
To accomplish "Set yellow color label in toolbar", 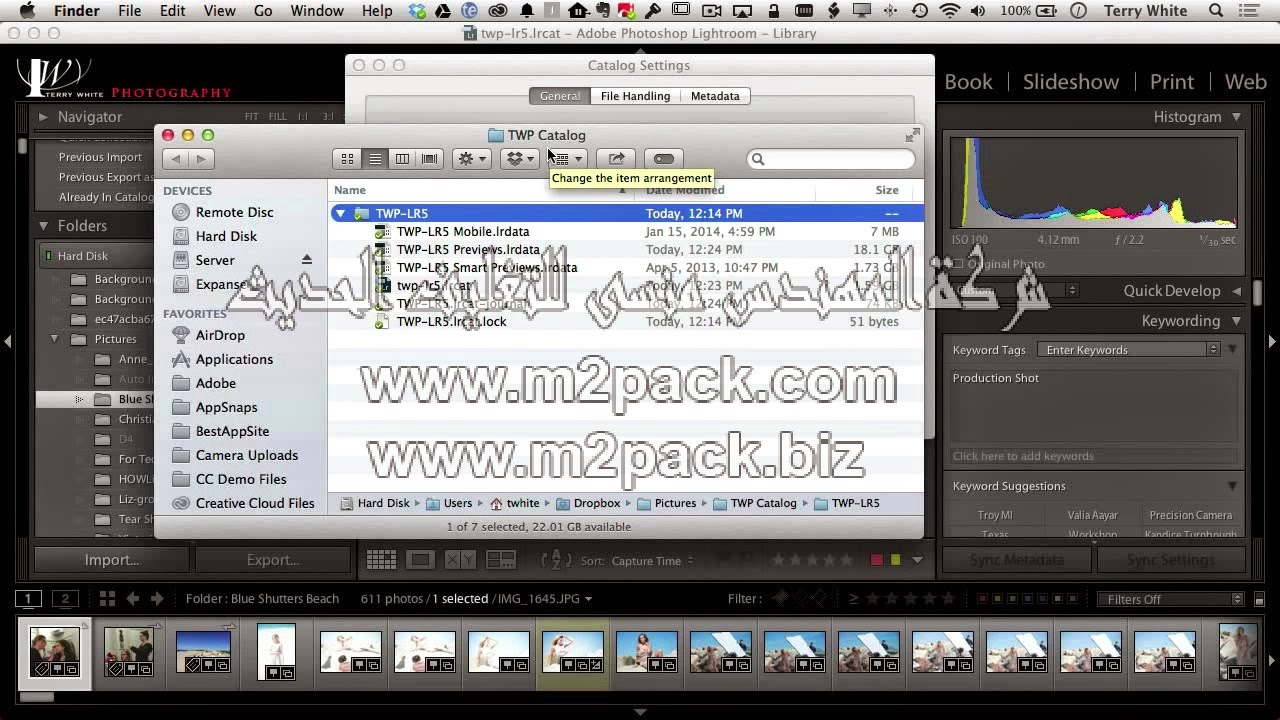I will click(895, 561).
